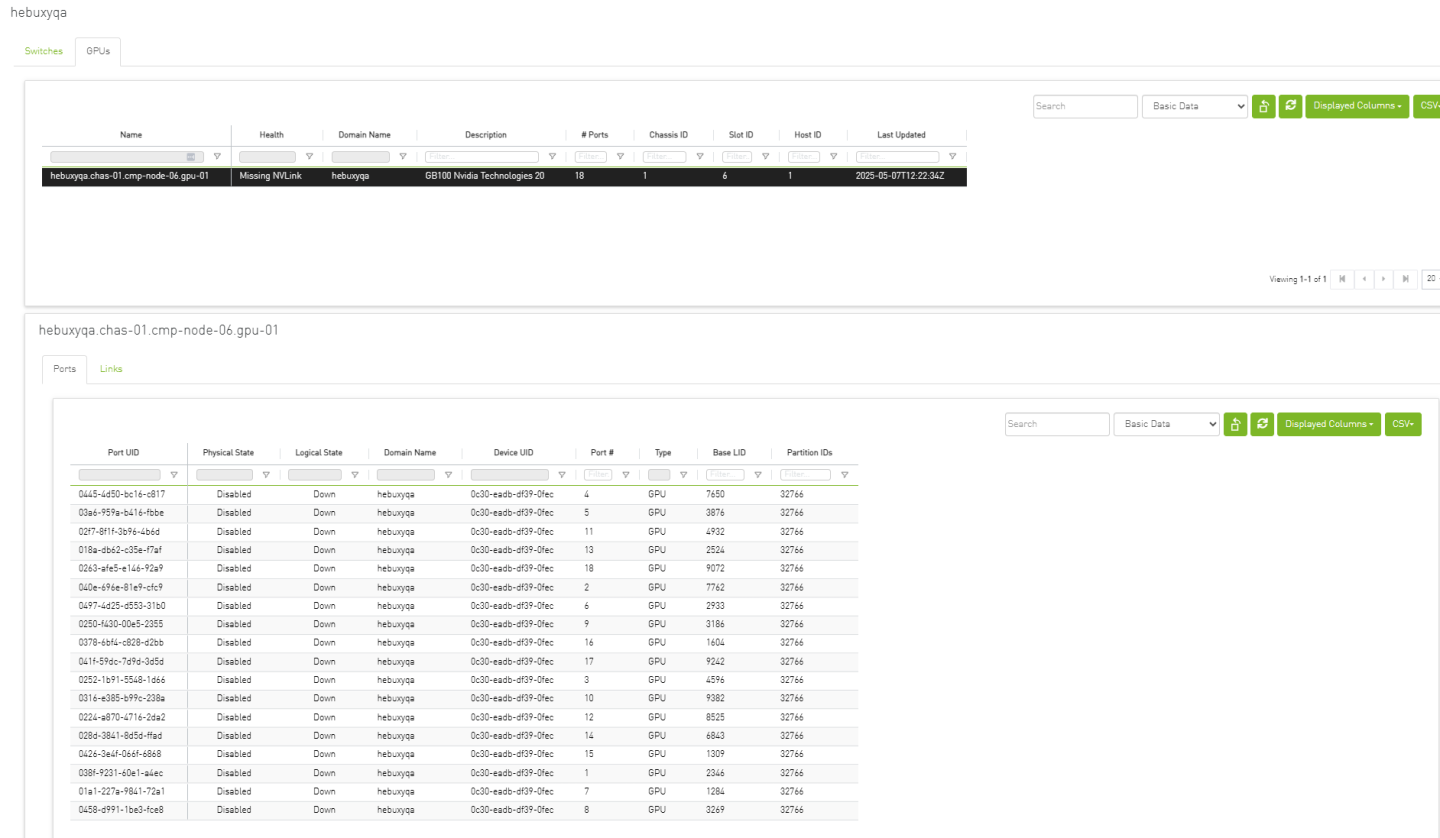
Task: Expand Displayed Columns menu in the Ports table
Action: click(1328, 424)
